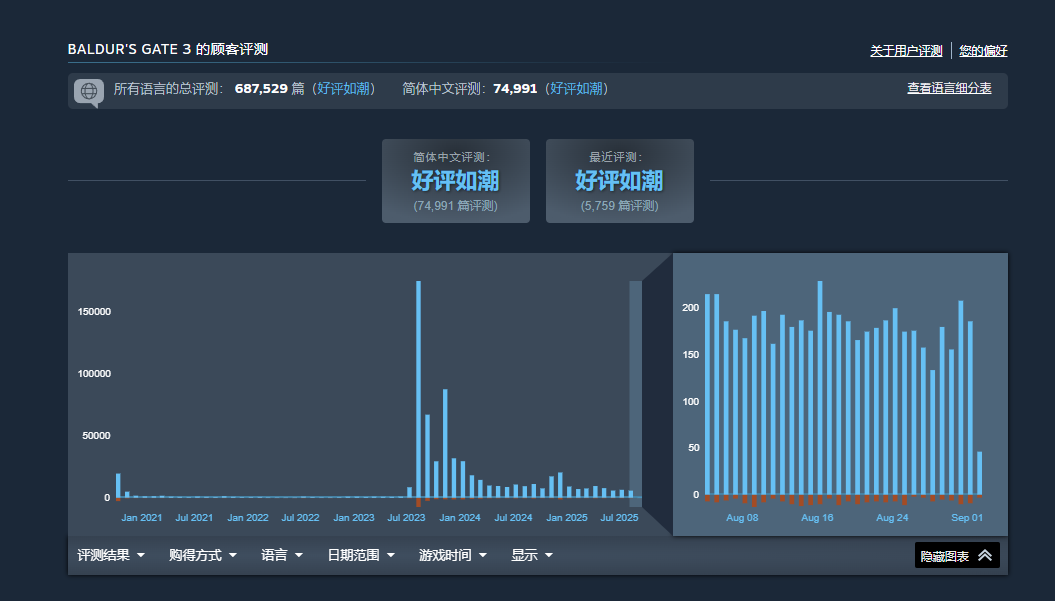Open the 评测结果 dropdown filter
The image size is (1055, 601).
[111, 555]
